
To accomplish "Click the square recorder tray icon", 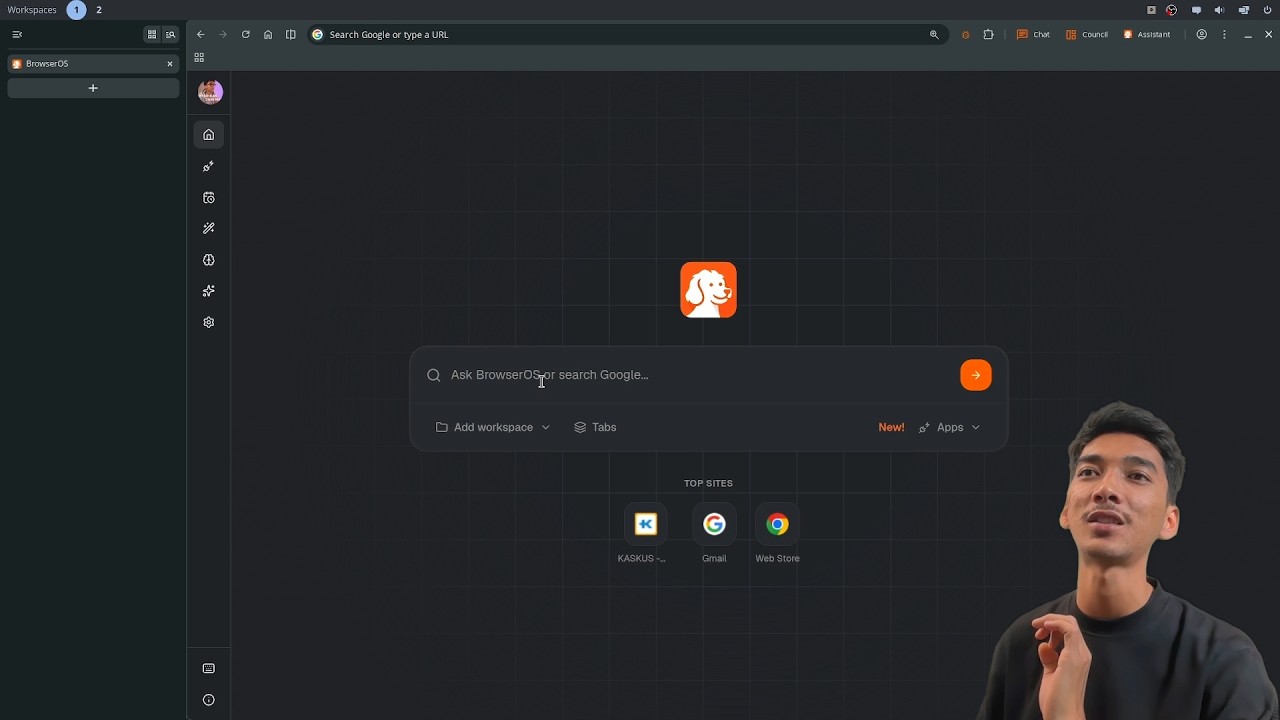I will coord(1151,10).
